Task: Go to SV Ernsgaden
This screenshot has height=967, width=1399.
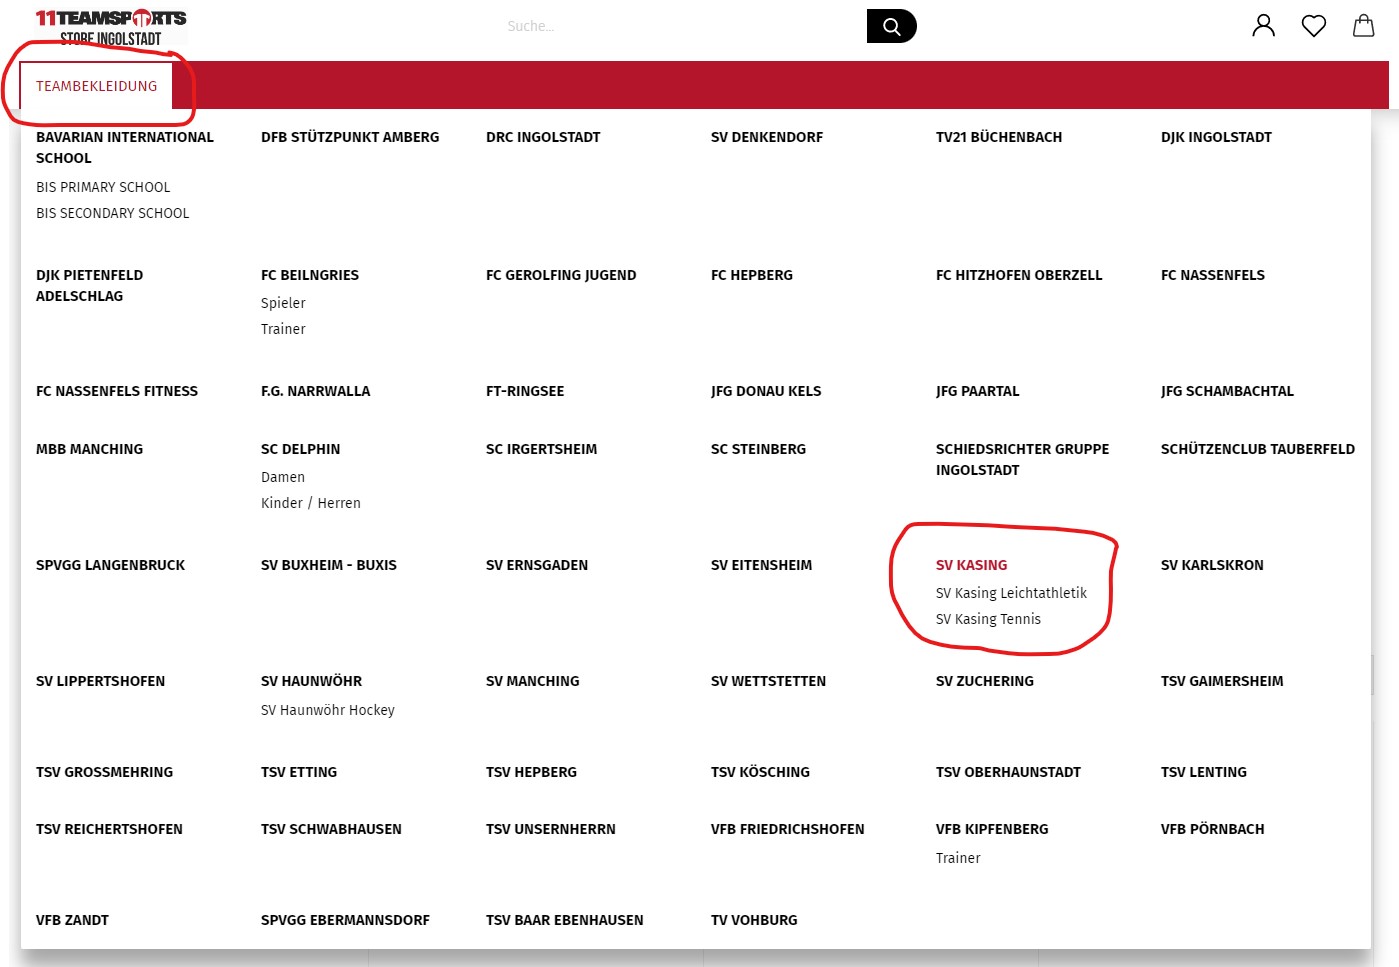Action: (x=537, y=565)
